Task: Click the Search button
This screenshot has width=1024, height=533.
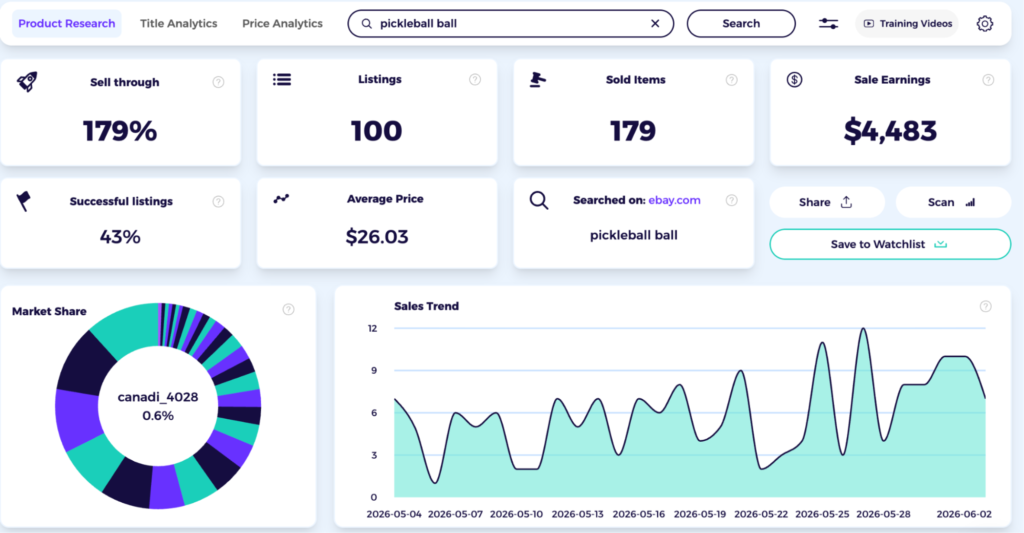Action: click(x=741, y=24)
